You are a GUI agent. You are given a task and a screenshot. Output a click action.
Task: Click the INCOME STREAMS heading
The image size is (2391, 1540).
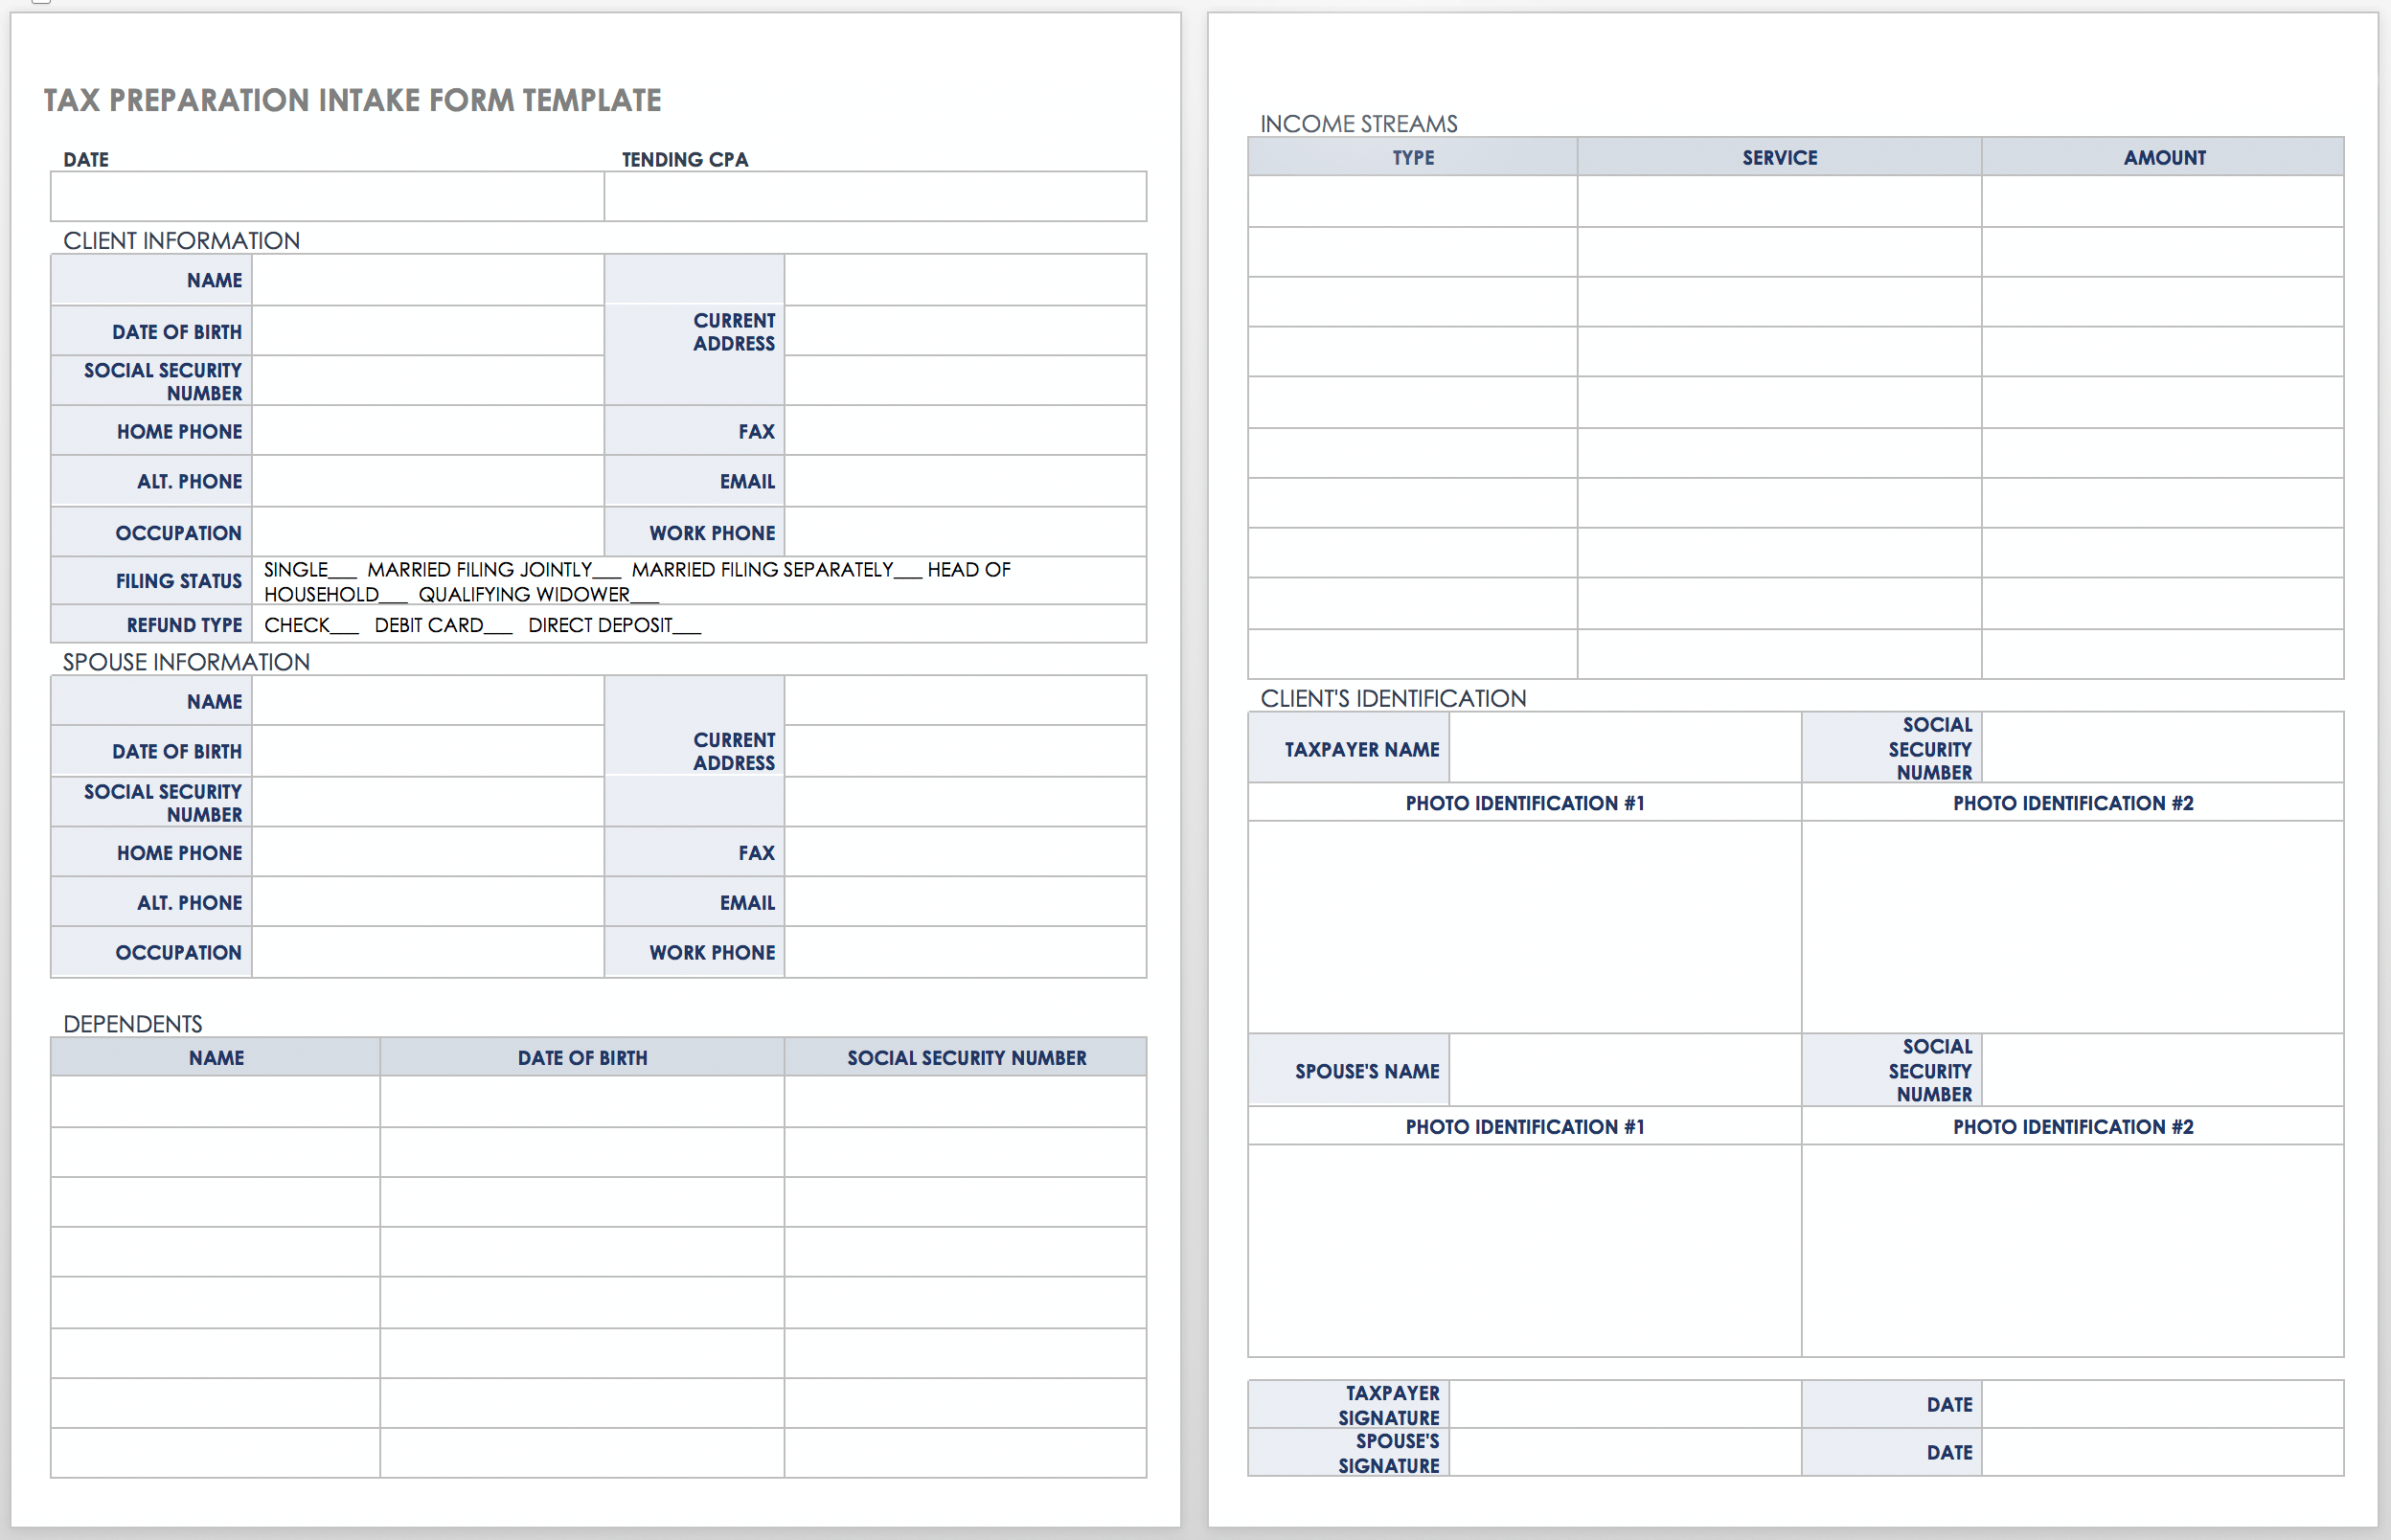coord(1358,124)
